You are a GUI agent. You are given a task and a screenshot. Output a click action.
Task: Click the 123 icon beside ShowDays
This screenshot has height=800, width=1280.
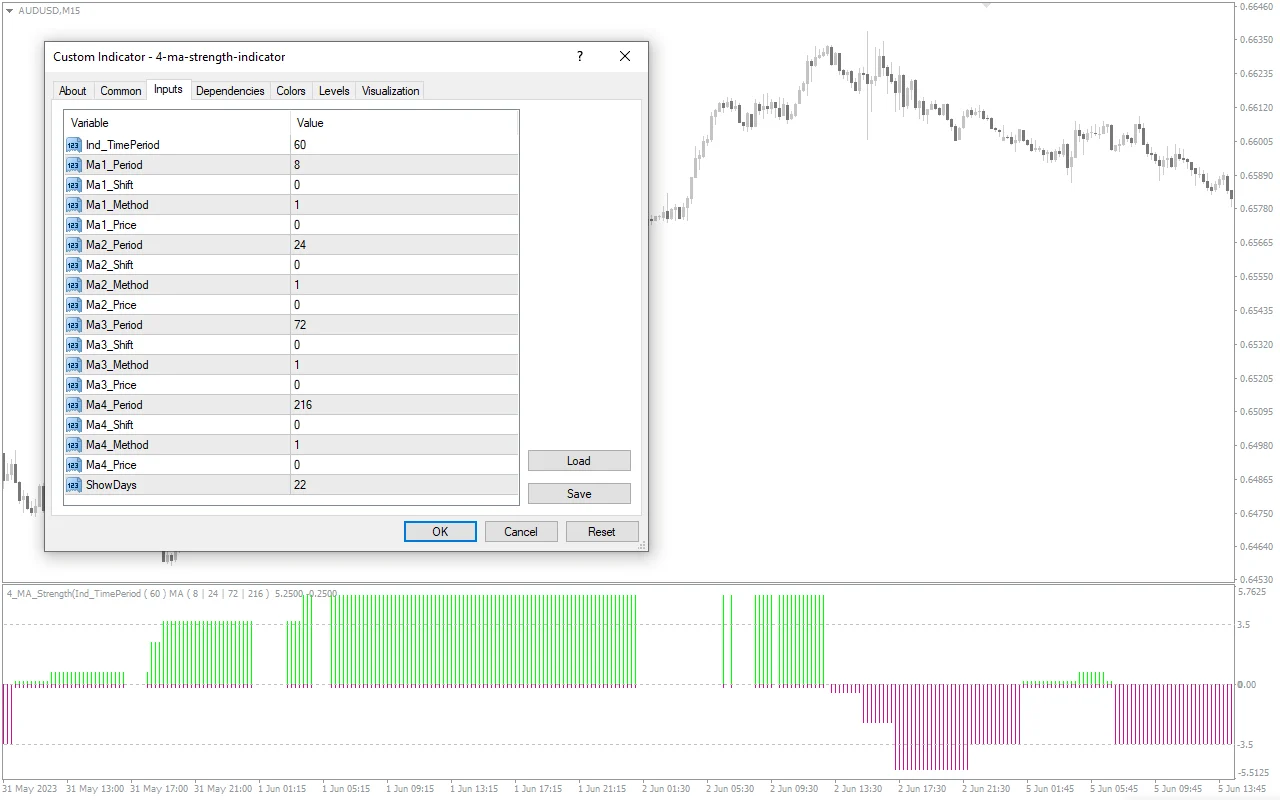click(73, 485)
